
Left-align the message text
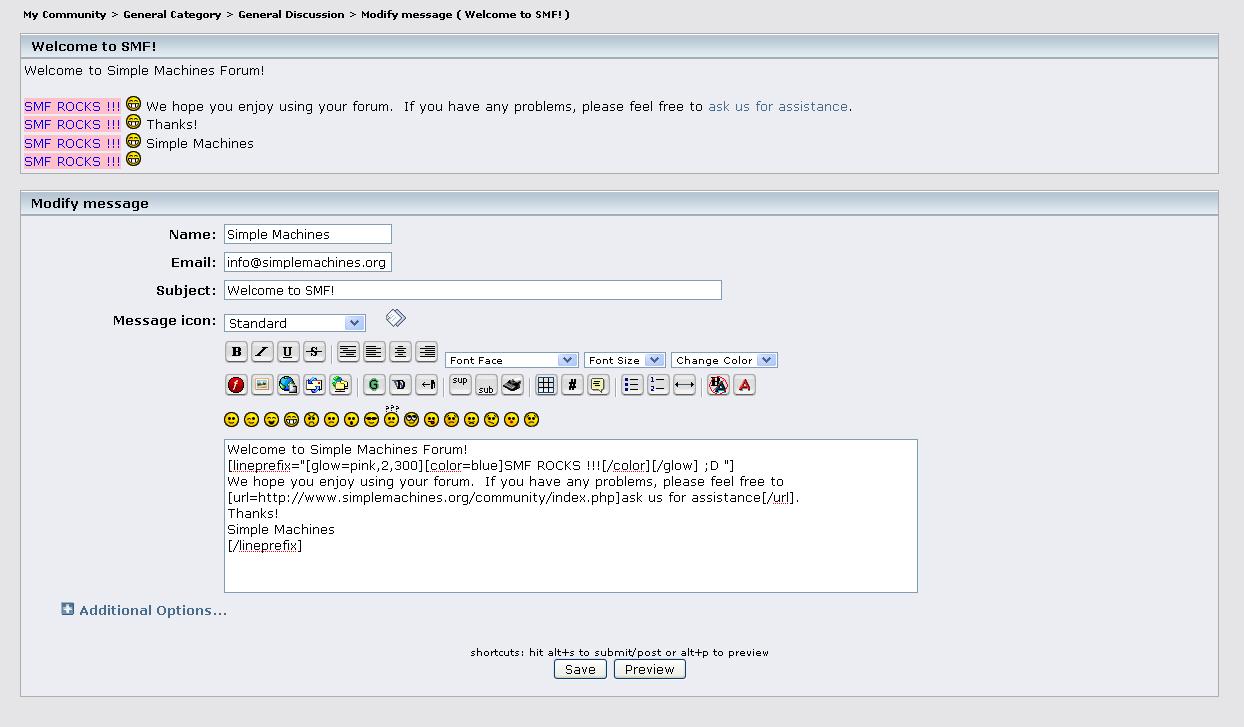click(374, 351)
